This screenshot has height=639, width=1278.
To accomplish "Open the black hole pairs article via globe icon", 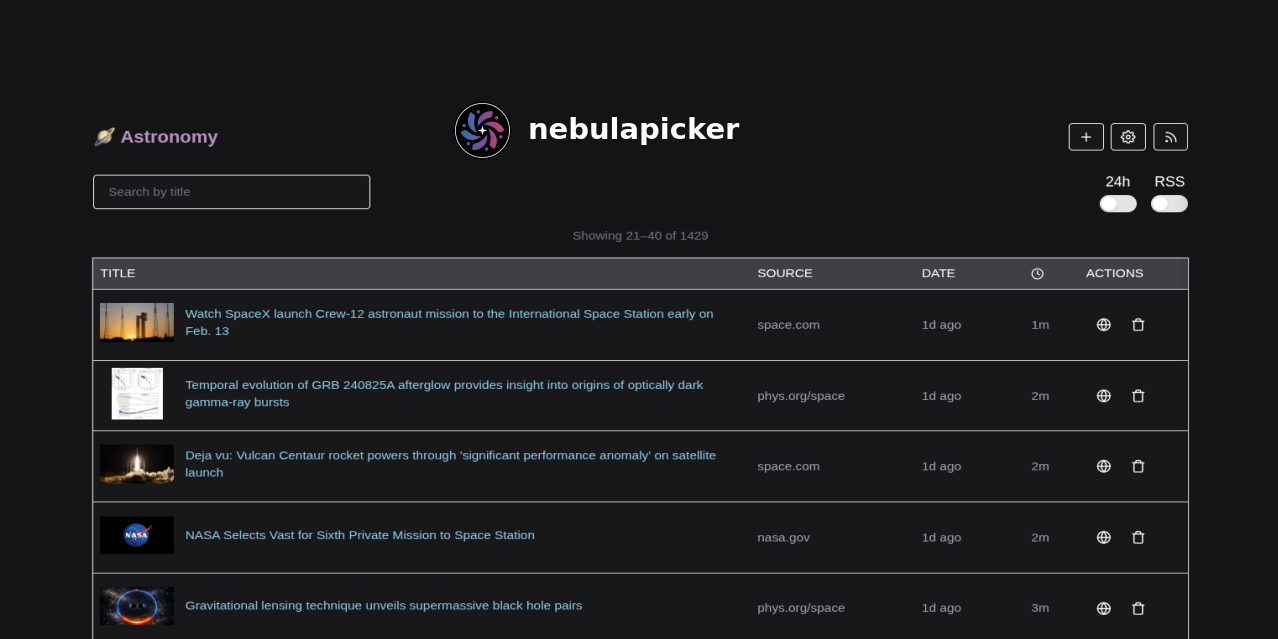I will pos(1103,608).
